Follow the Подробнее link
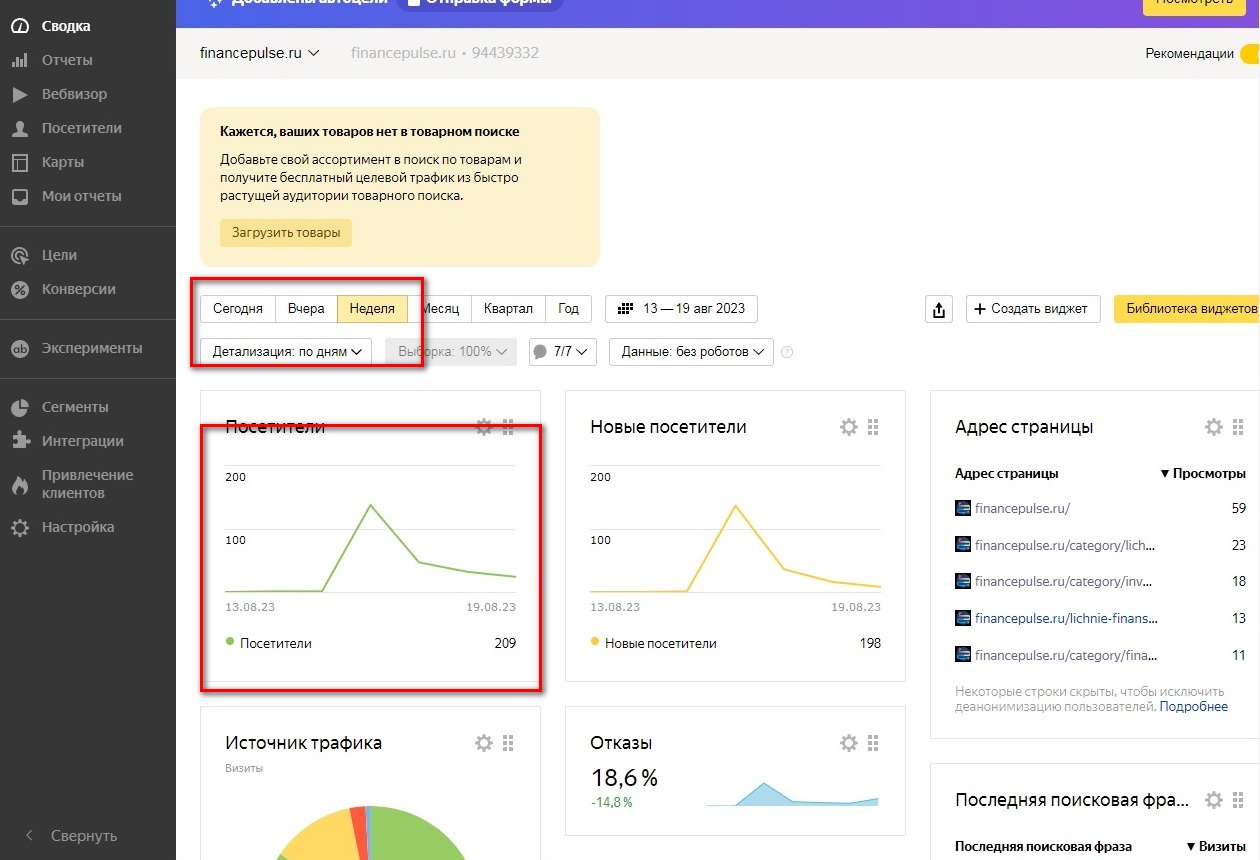The image size is (1260, 860). click(x=1193, y=707)
